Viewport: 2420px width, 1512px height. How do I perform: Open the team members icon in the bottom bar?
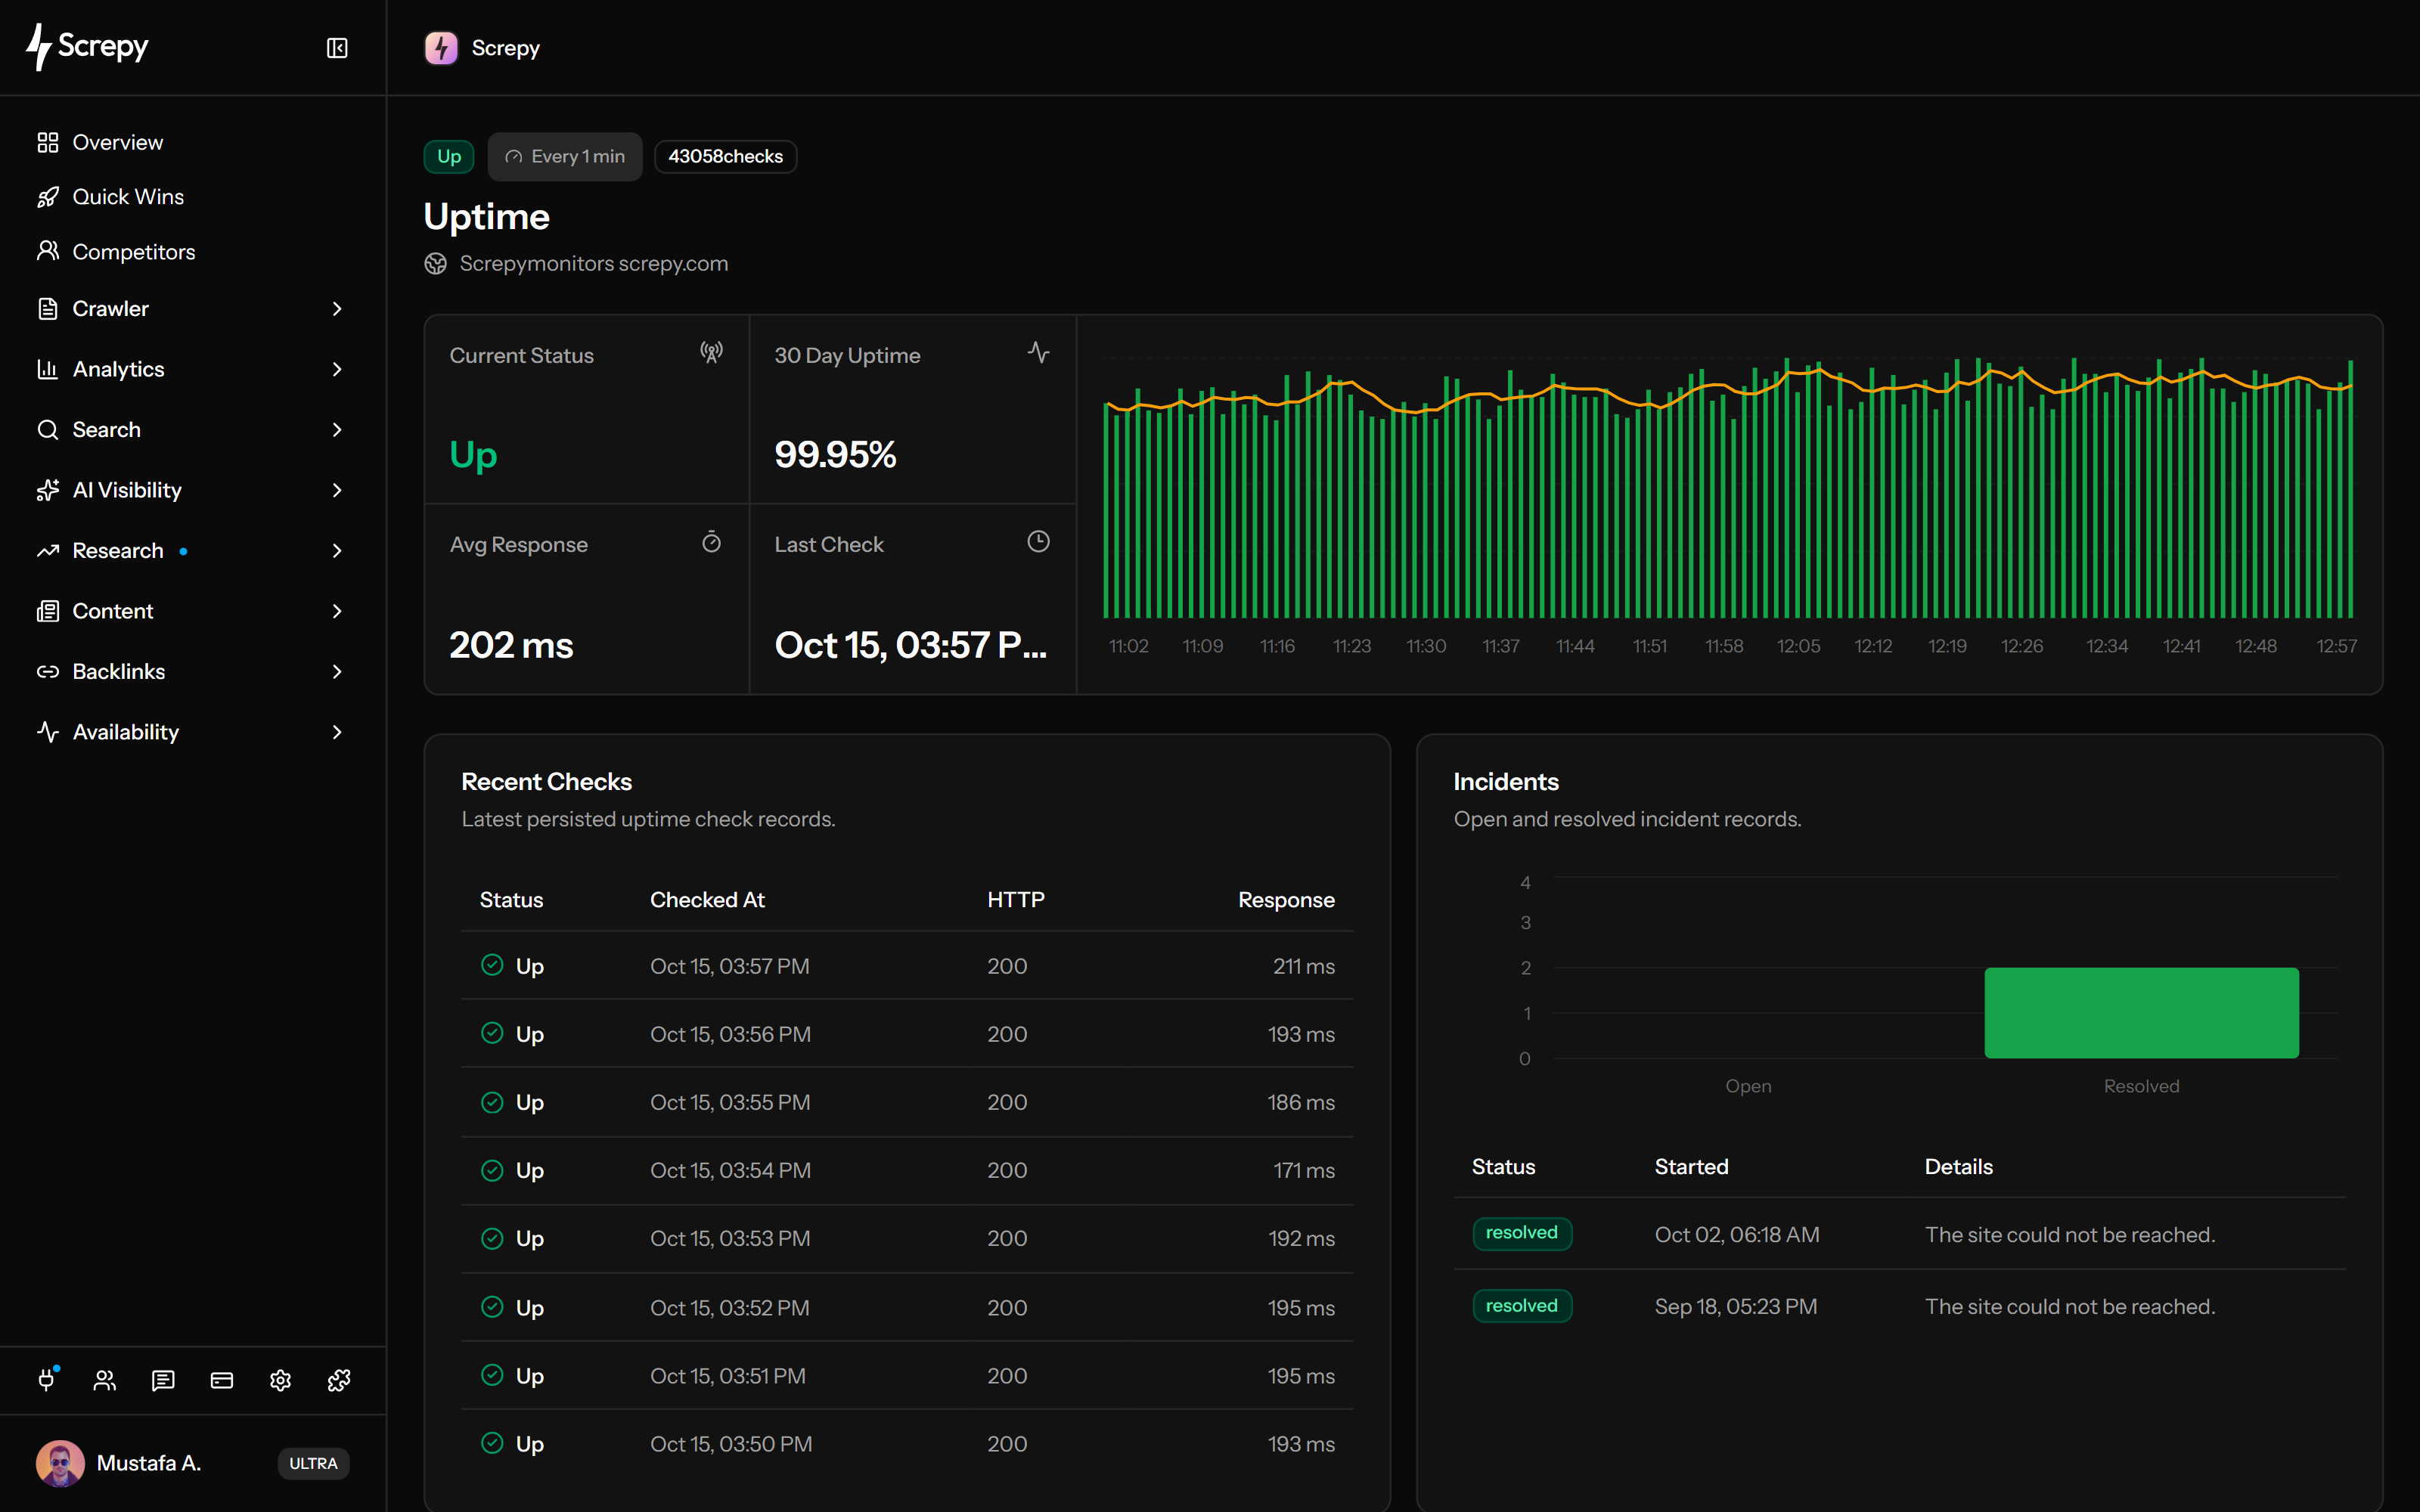[x=105, y=1380]
